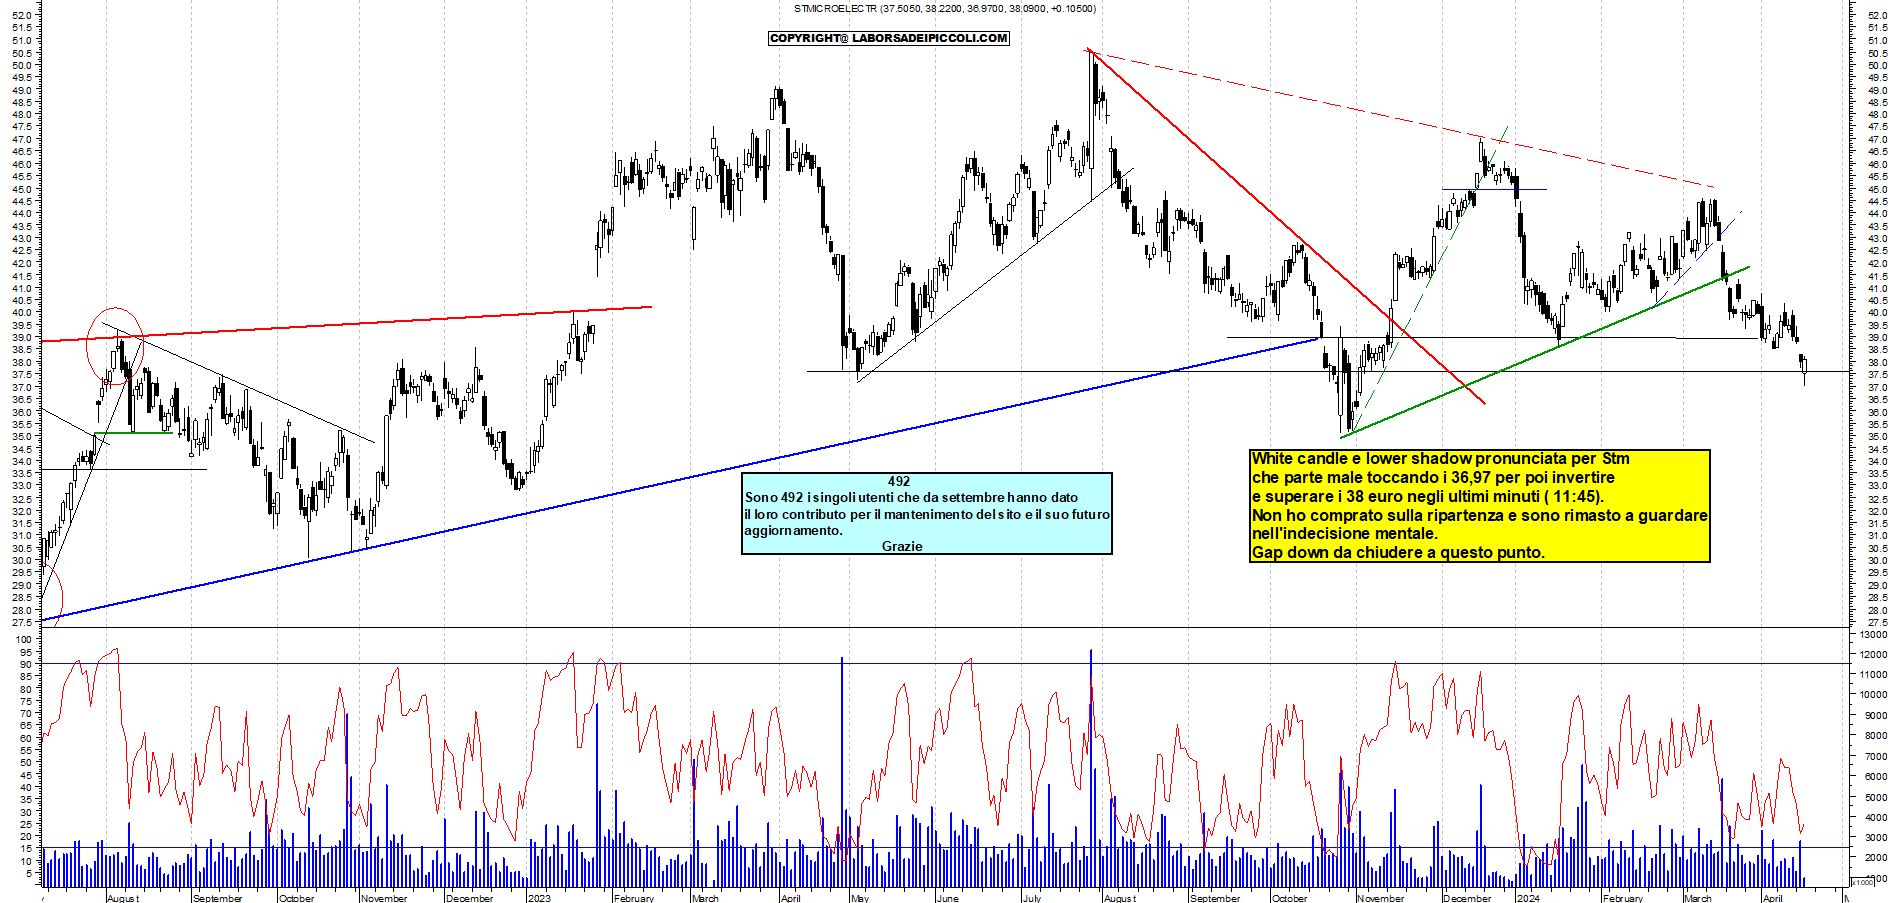This screenshot has width=1890, height=903.
Task: Click the '95' oscillator axis value
Action: (x=26, y=652)
